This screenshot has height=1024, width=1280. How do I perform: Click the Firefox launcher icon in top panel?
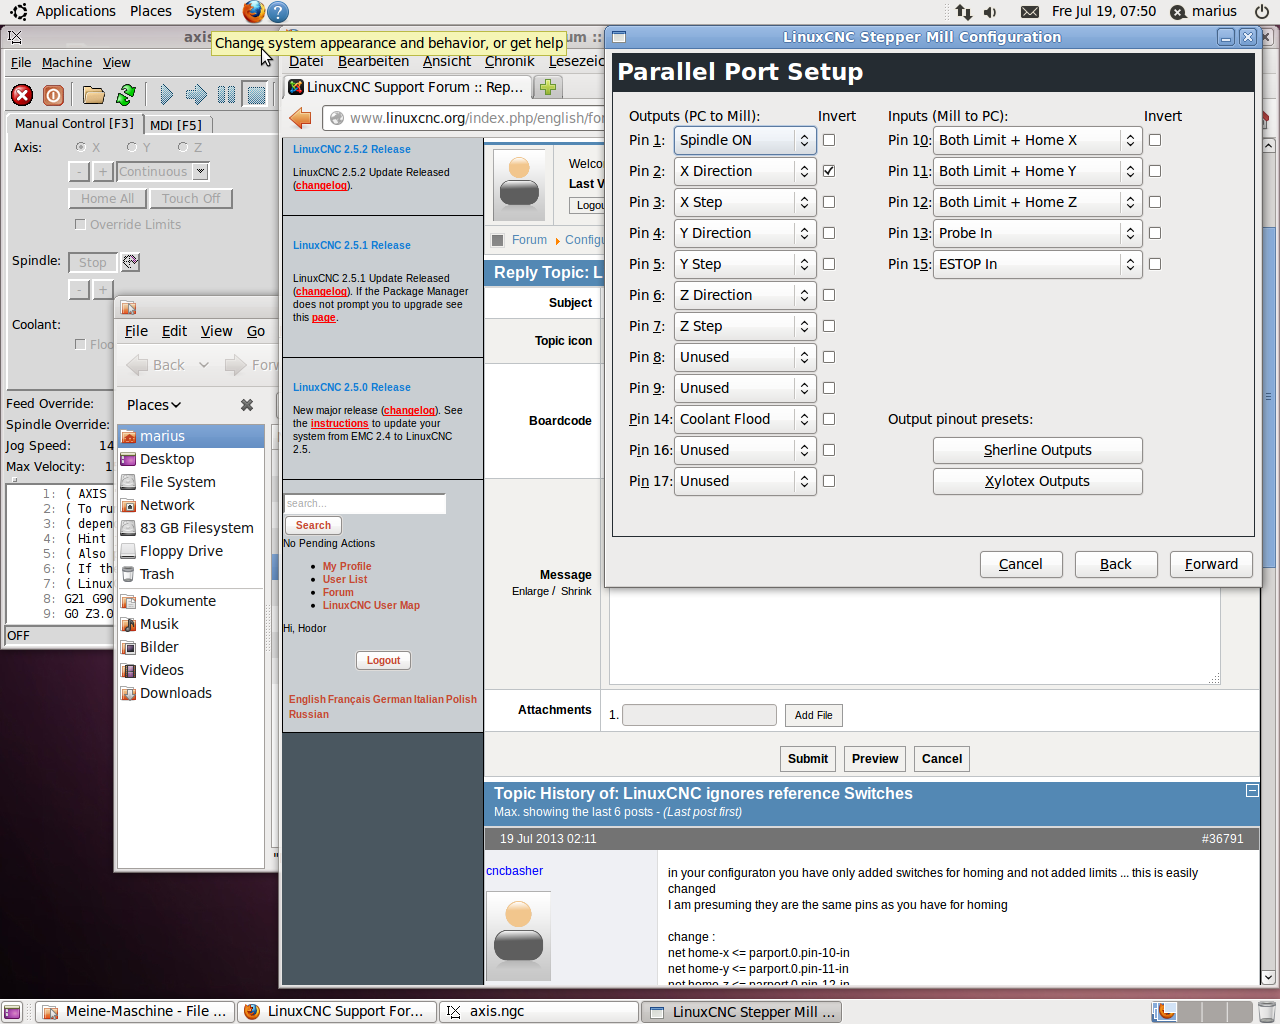254,12
